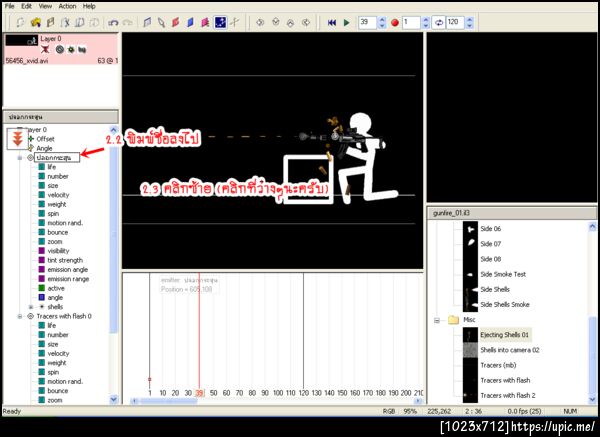The width and height of the screenshot is (600, 437).
Task: Choose the pink force tool icon
Action: click(x=205, y=23)
